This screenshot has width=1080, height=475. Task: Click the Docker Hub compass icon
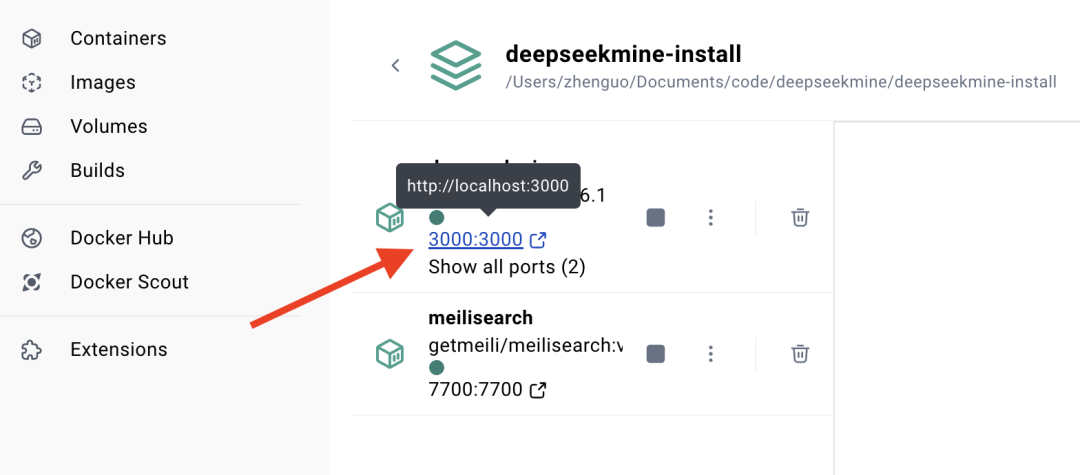point(32,238)
